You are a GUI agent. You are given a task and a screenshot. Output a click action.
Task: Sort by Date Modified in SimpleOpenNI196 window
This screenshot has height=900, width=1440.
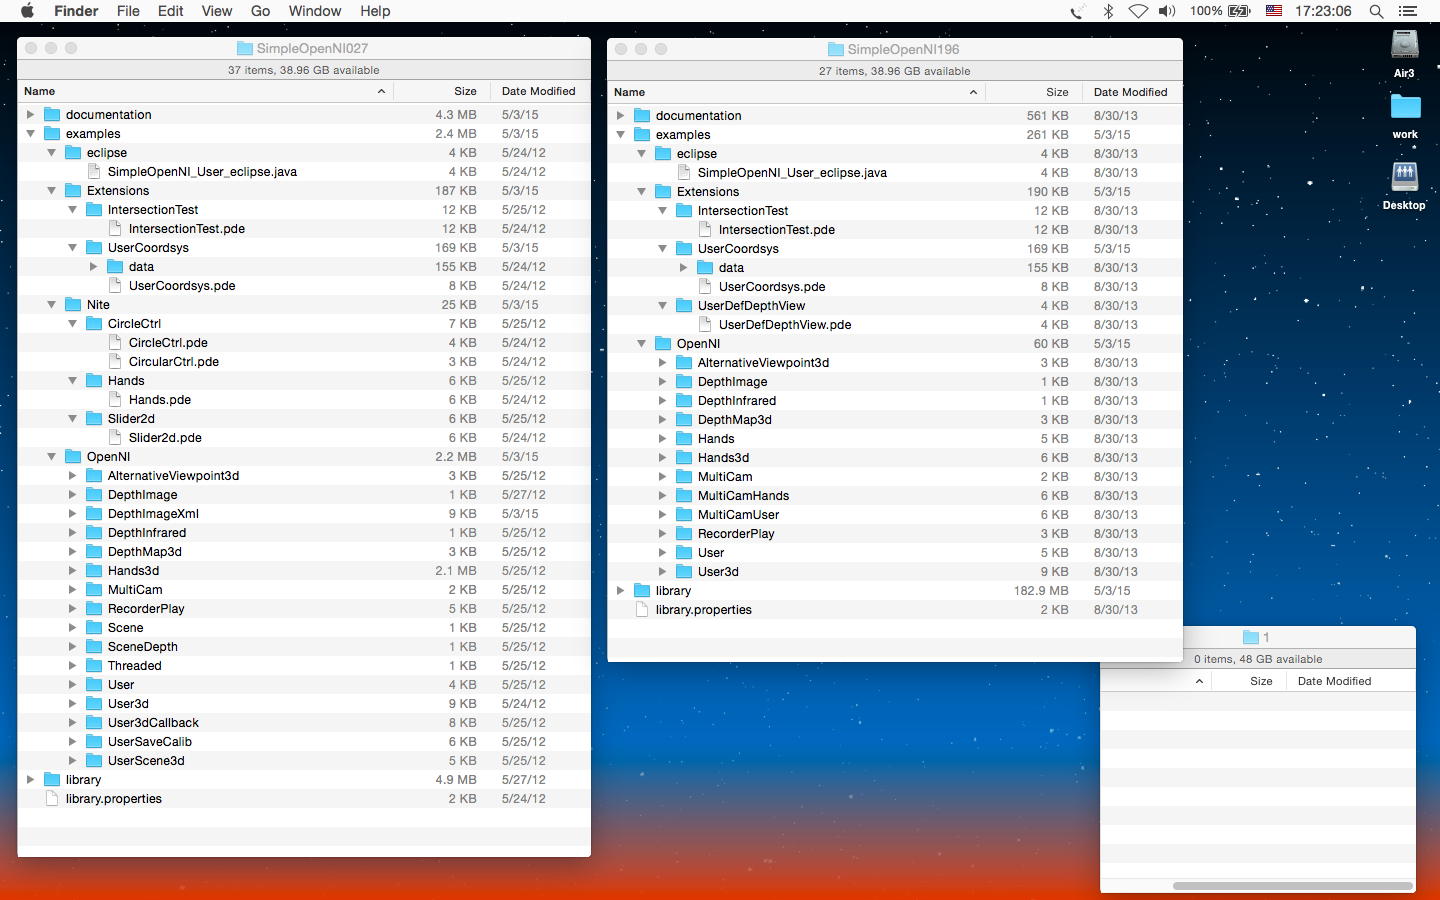pyautogui.click(x=1131, y=92)
